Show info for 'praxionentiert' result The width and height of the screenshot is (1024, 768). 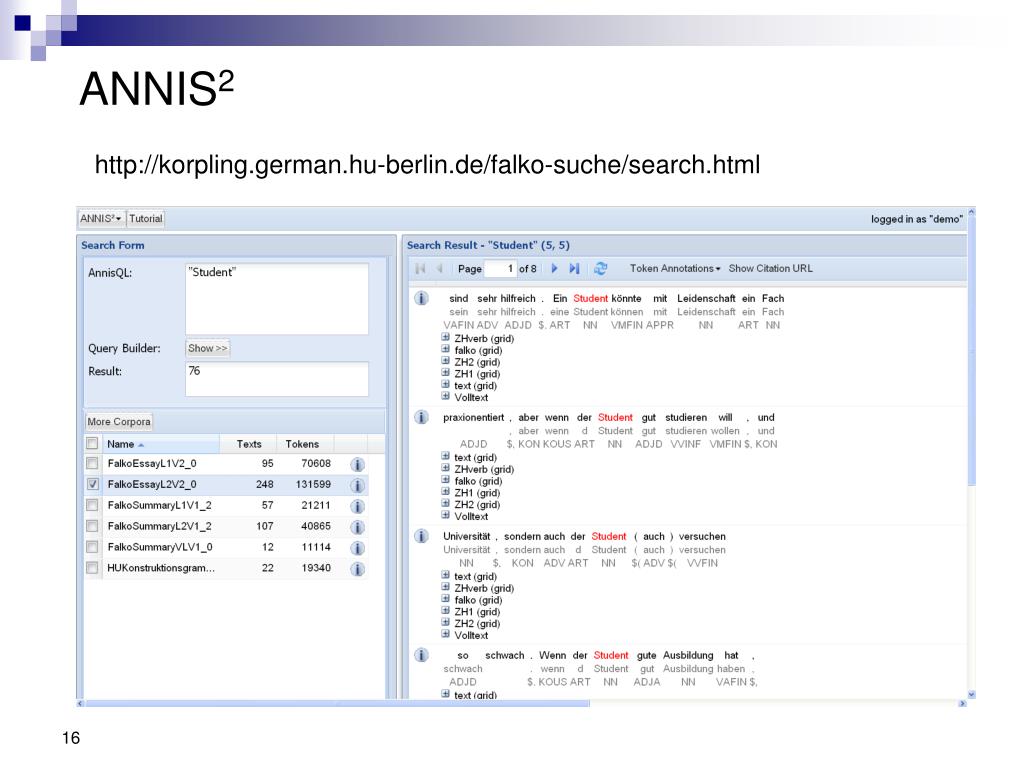pyautogui.click(x=422, y=417)
